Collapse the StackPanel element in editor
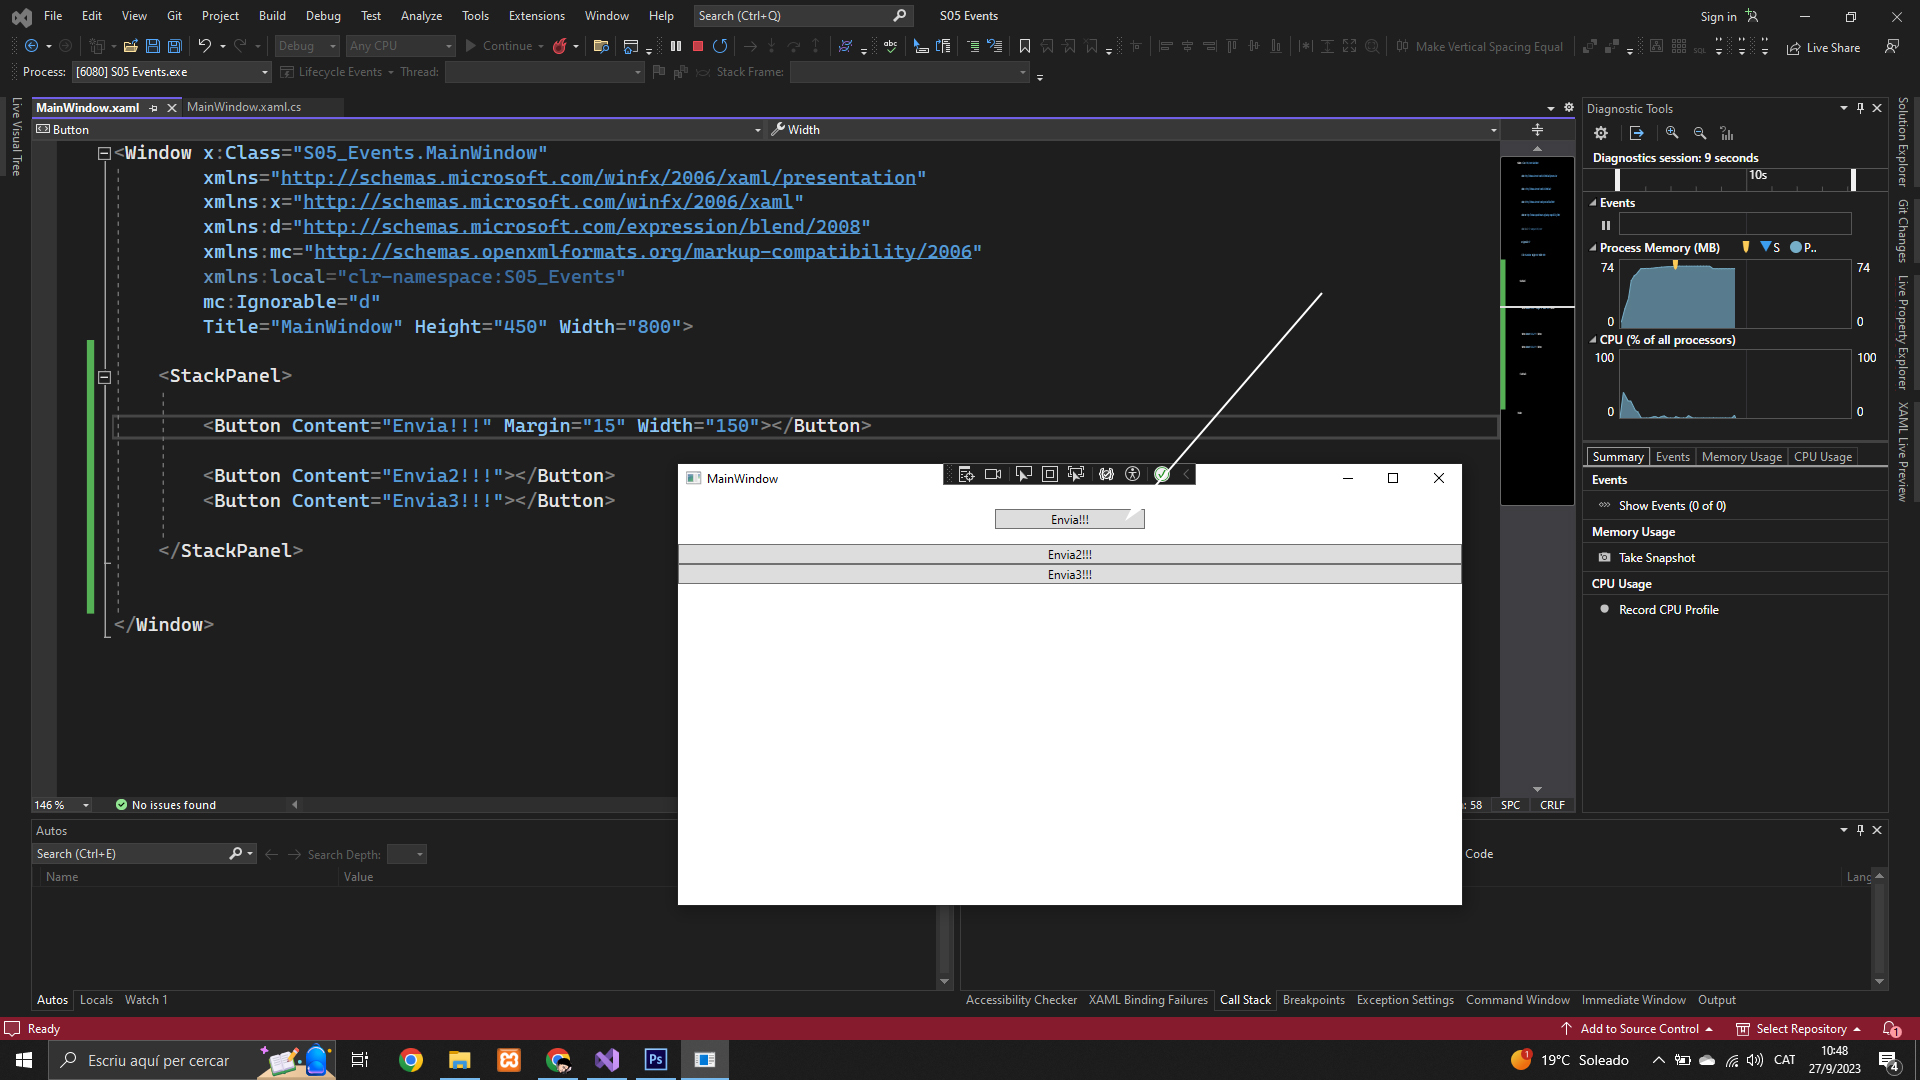Image resolution: width=1920 pixels, height=1080 pixels. [104, 377]
